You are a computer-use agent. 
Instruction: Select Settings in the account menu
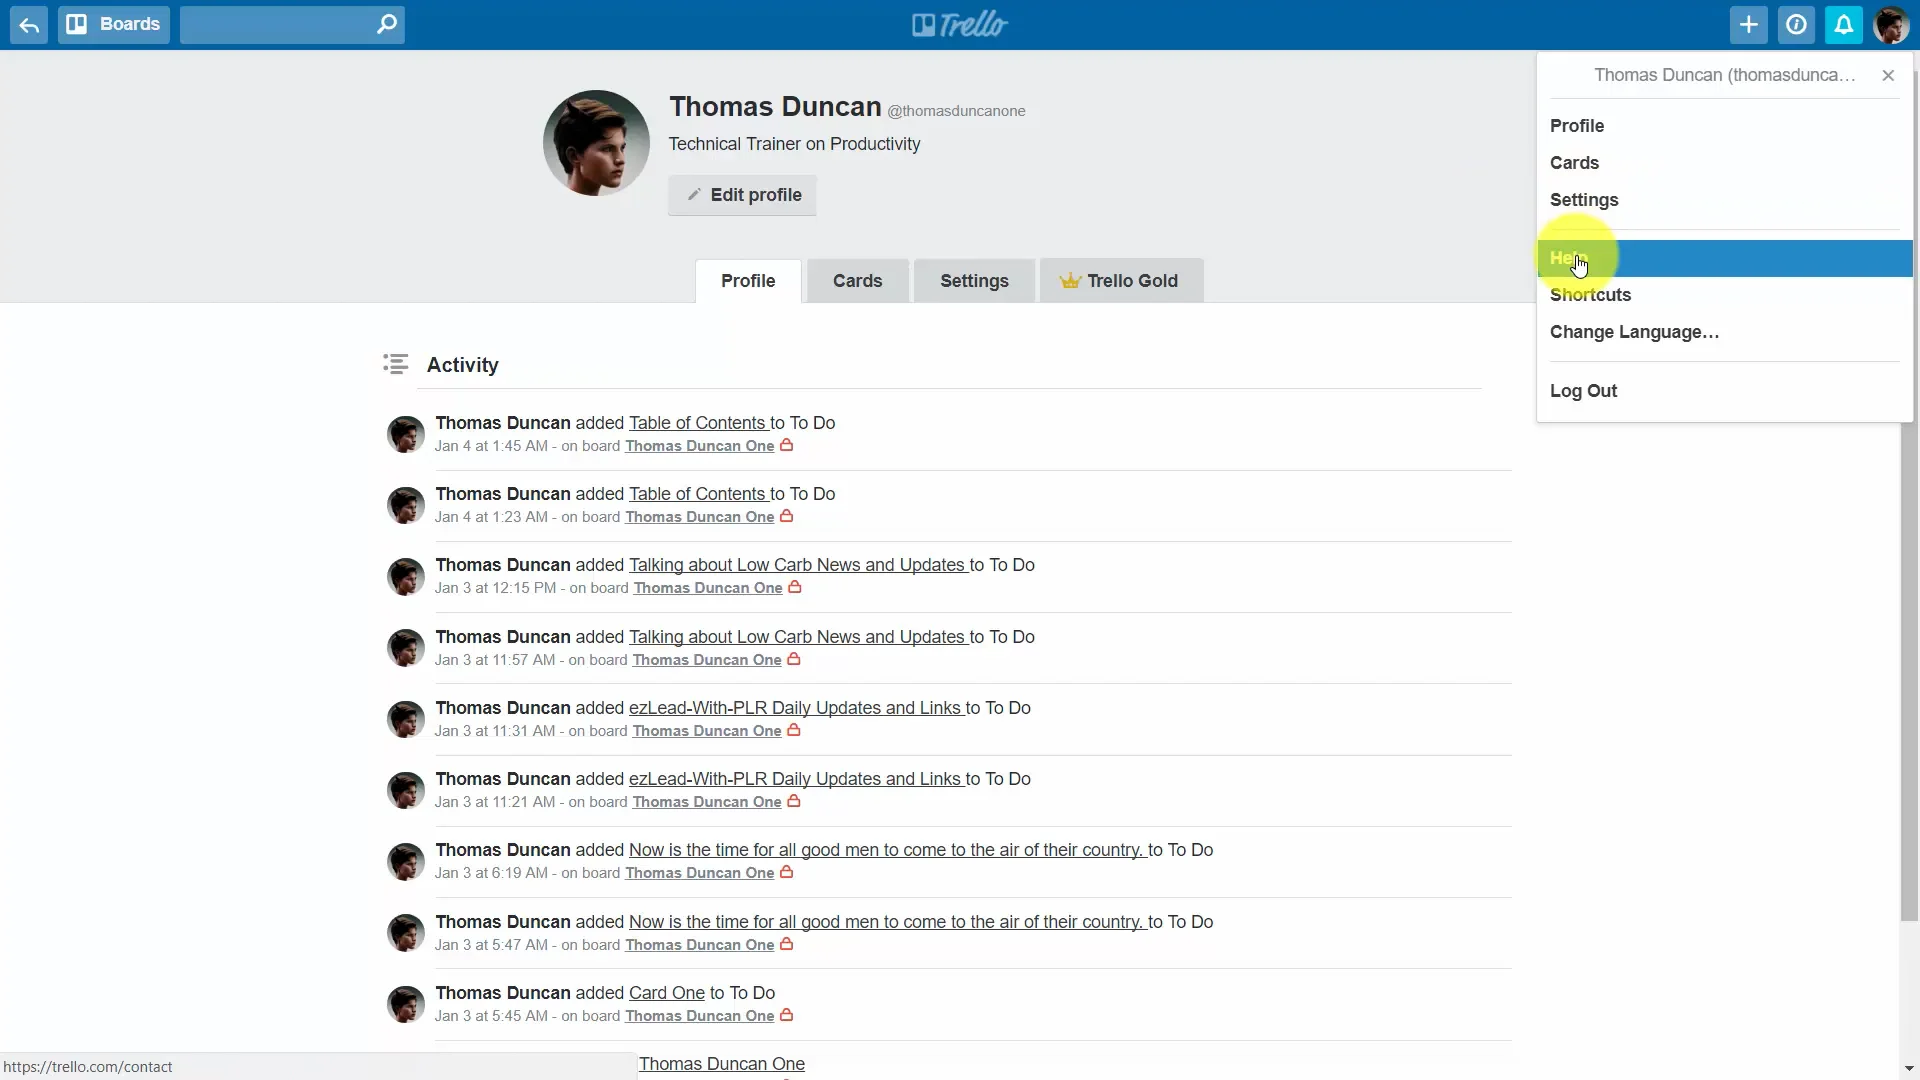(x=1724, y=200)
